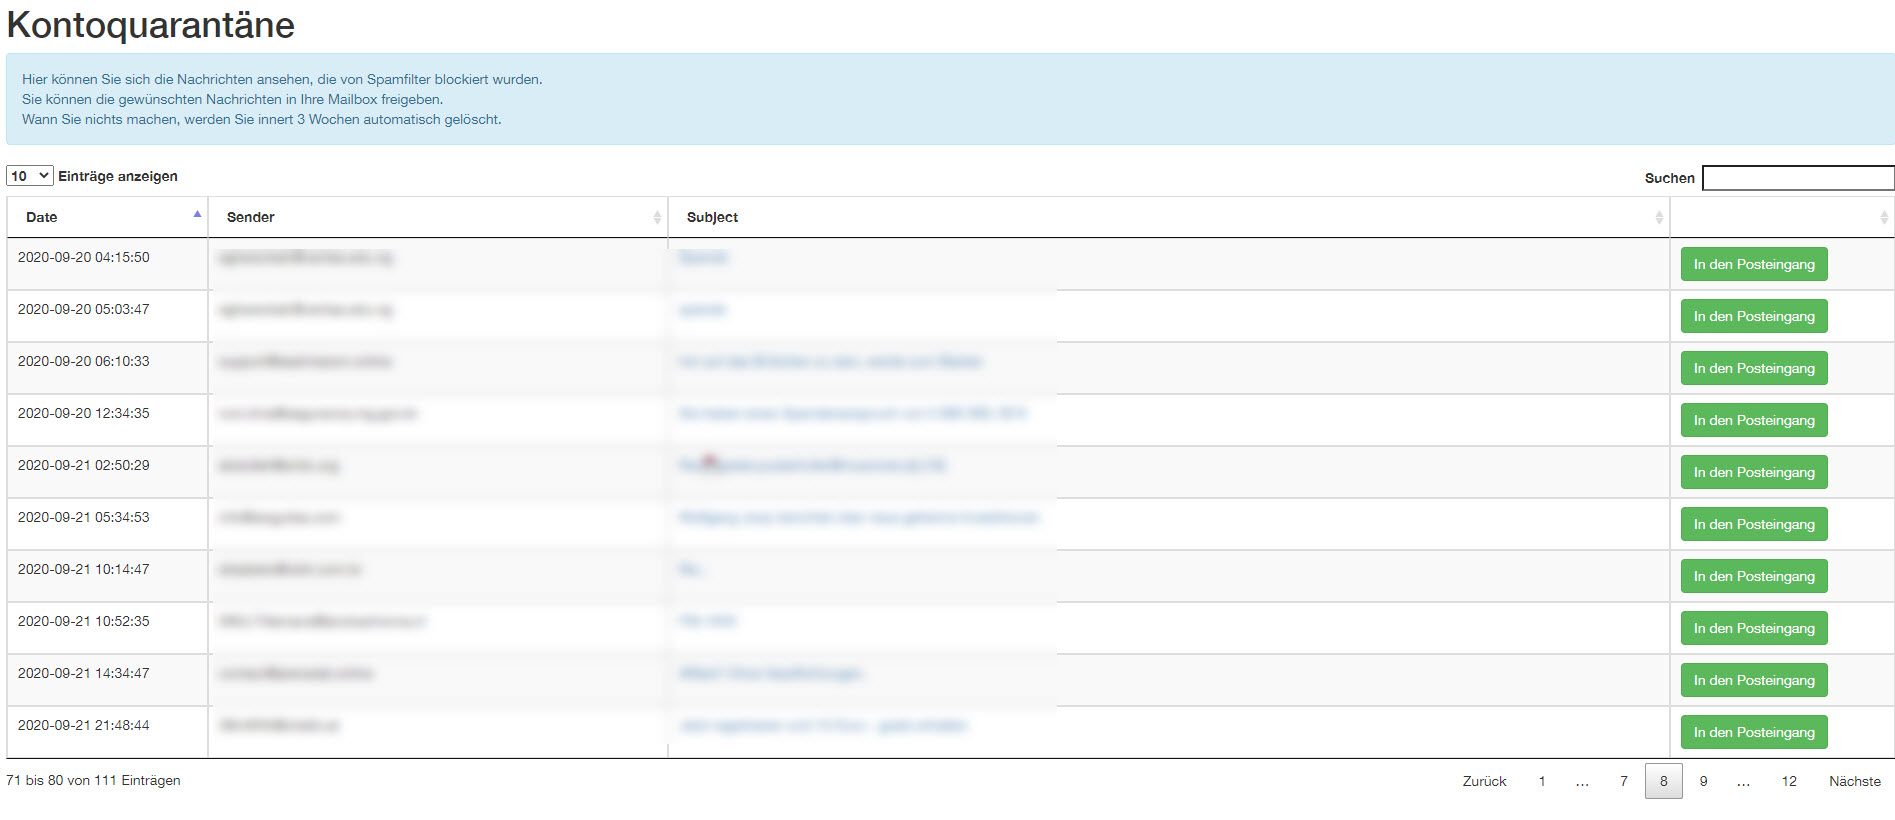Deliver the 2020-09-21 02:50:29 message to inbox
The height and width of the screenshot is (820, 1895).
coord(1753,473)
